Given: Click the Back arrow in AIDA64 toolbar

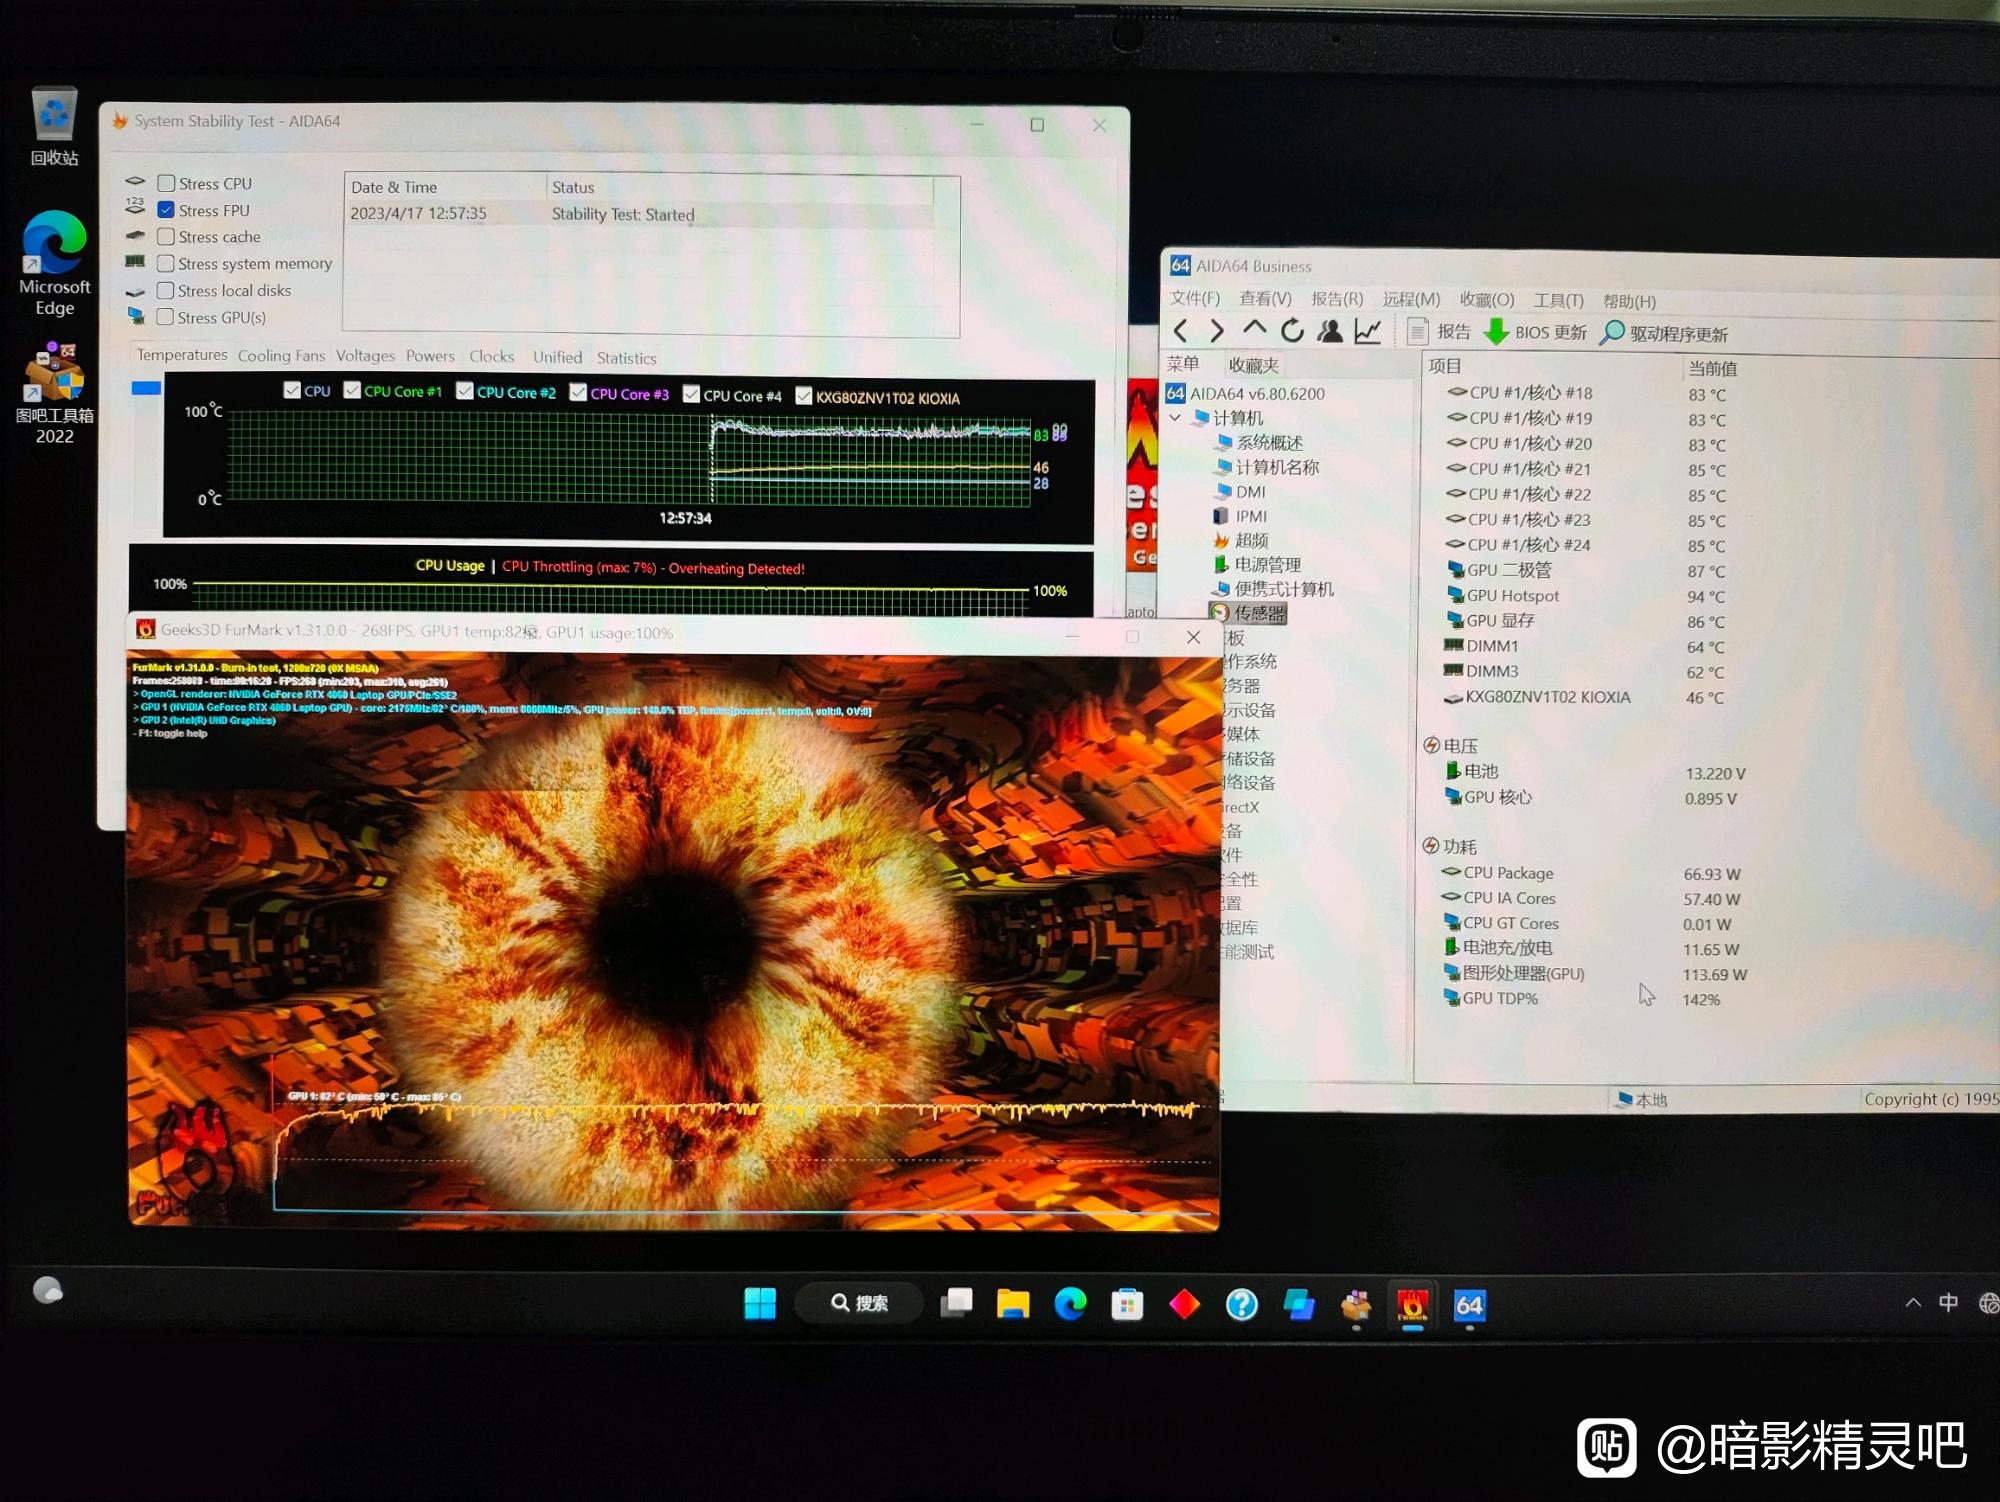Looking at the screenshot, I should click(1181, 331).
